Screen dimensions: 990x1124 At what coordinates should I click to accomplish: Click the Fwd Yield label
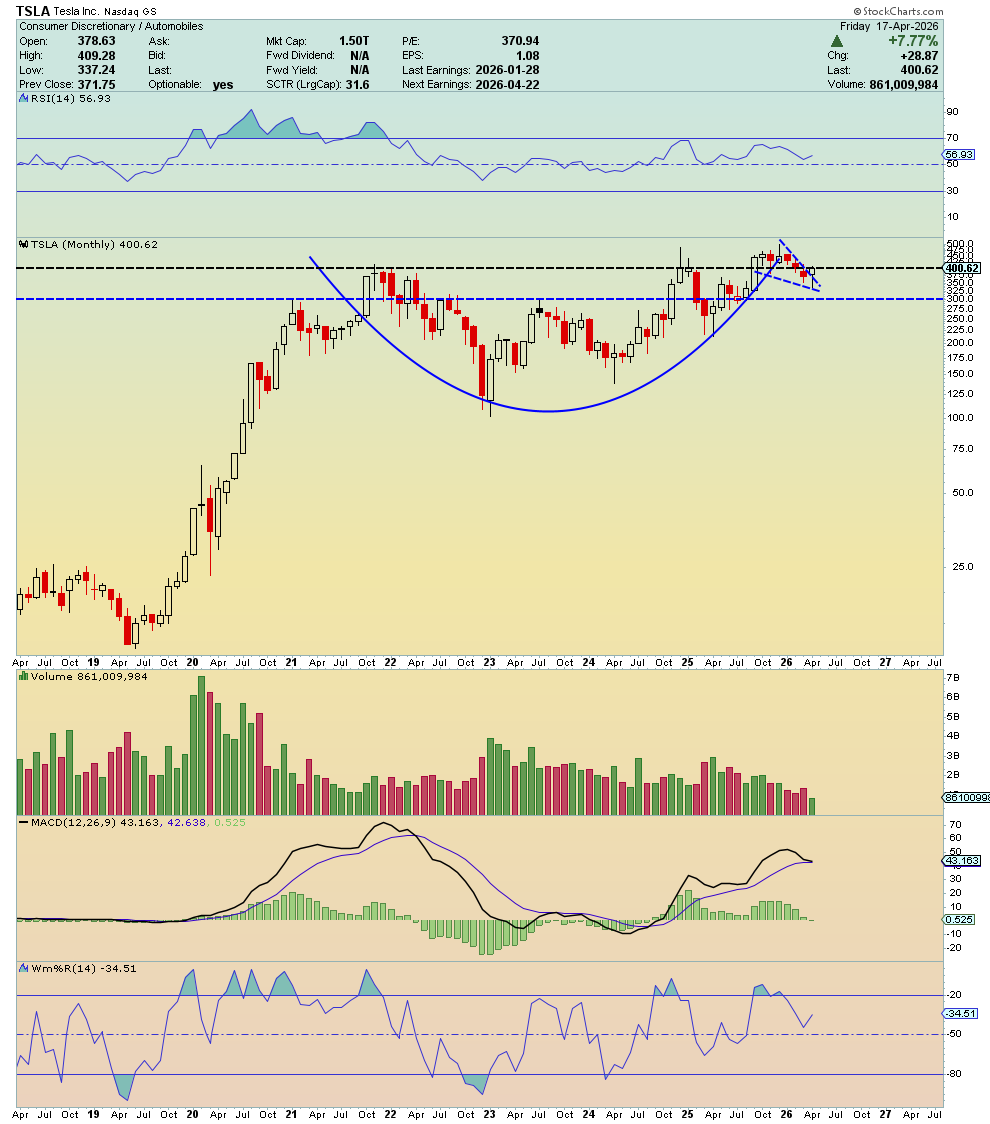pyautogui.click(x=292, y=70)
